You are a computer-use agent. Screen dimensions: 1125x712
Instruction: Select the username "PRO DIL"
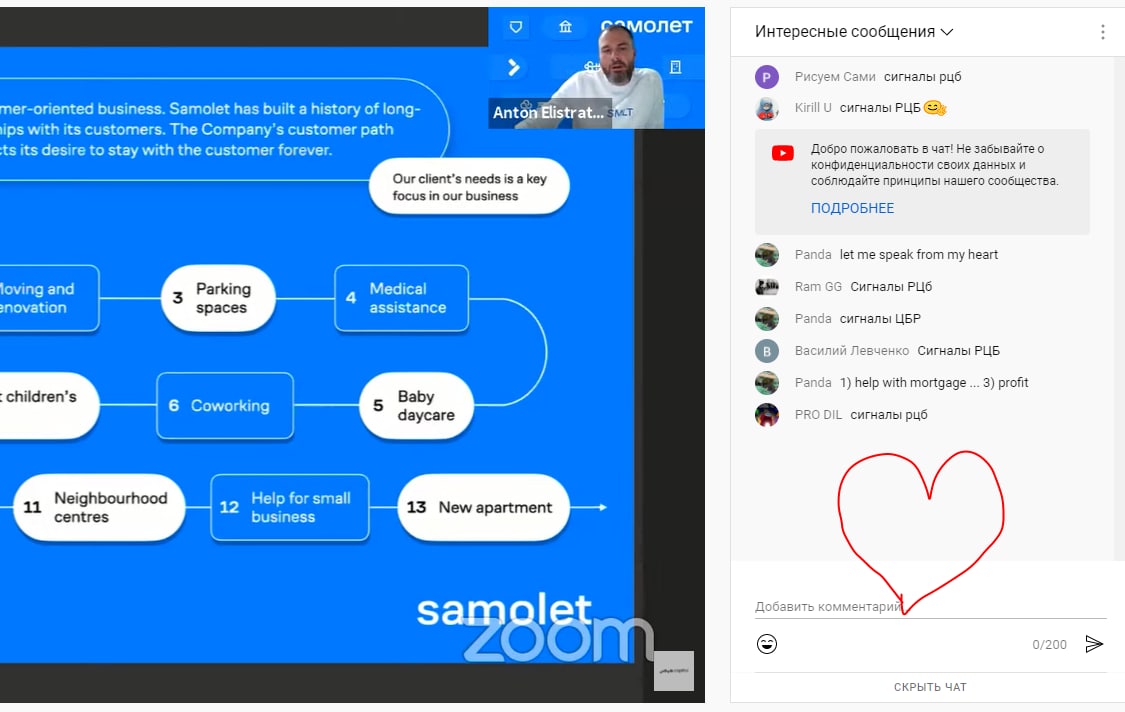click(818, 415)
